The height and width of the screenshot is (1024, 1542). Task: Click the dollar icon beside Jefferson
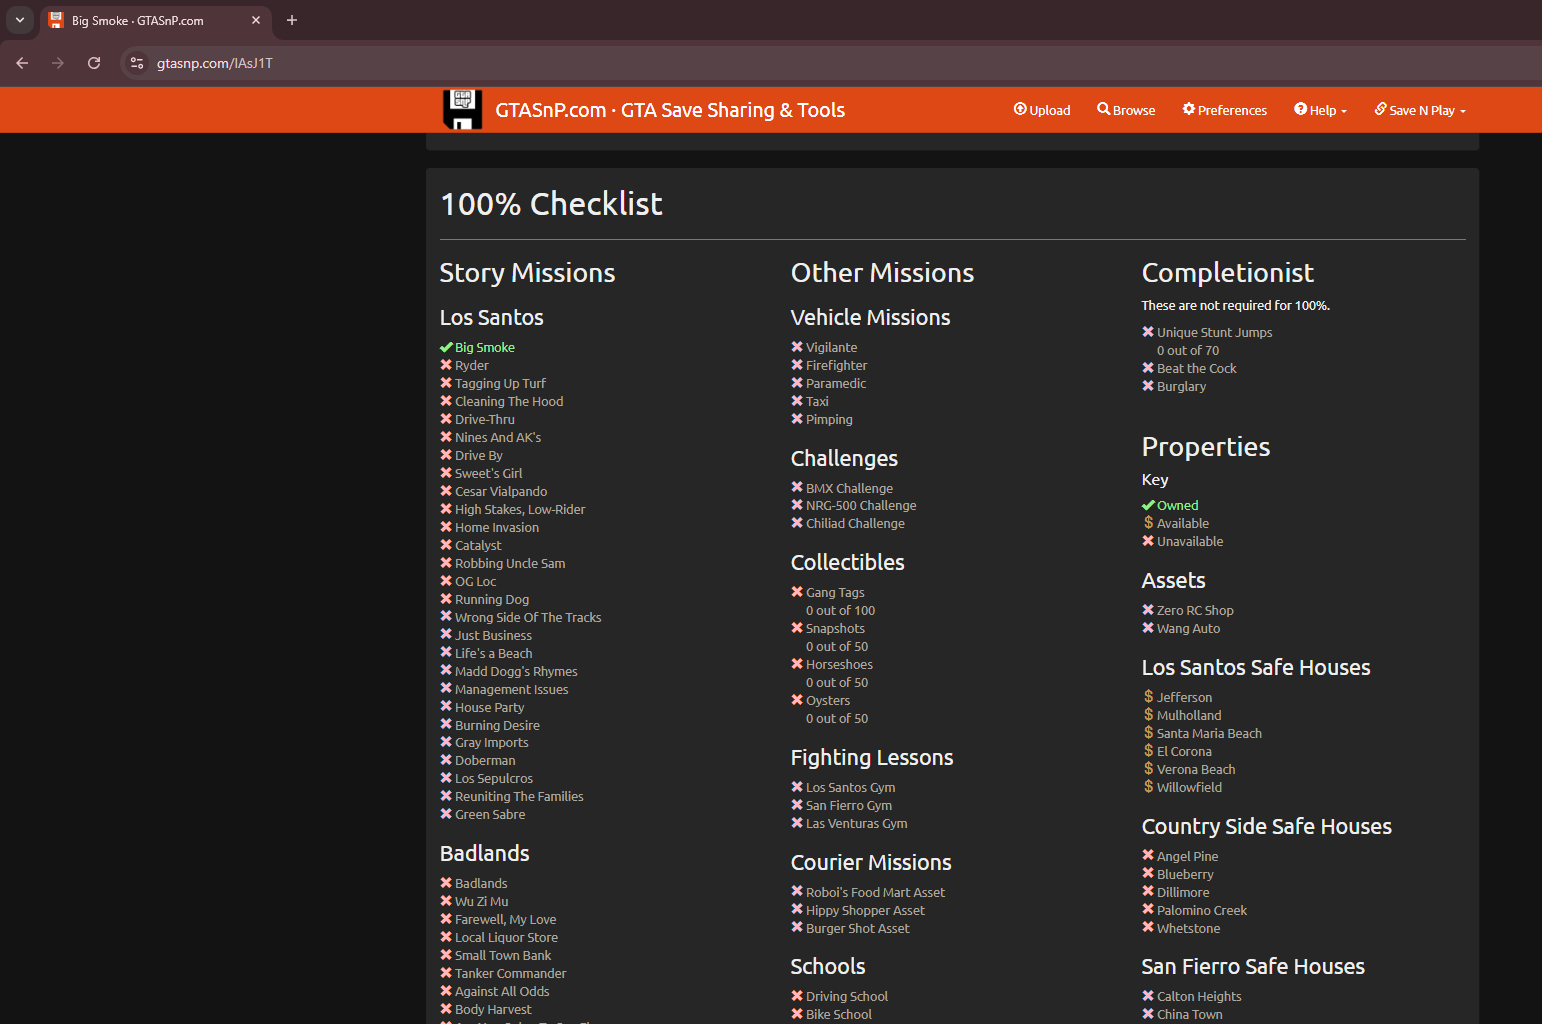point(1148,697)
